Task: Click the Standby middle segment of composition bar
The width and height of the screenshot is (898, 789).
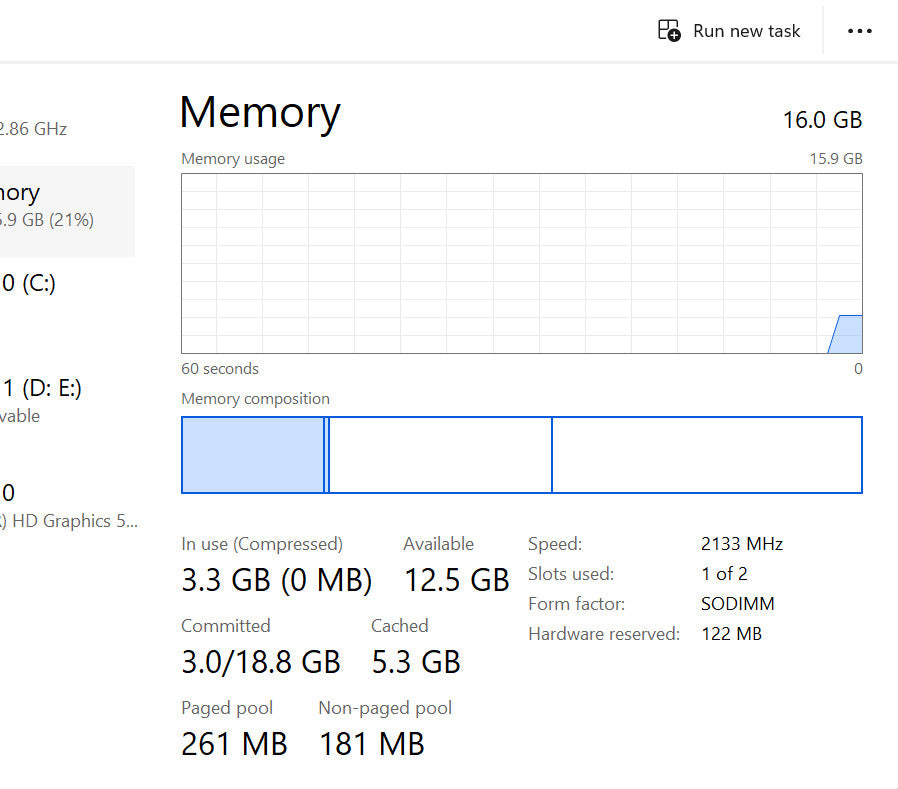Action: coord(440,455)
